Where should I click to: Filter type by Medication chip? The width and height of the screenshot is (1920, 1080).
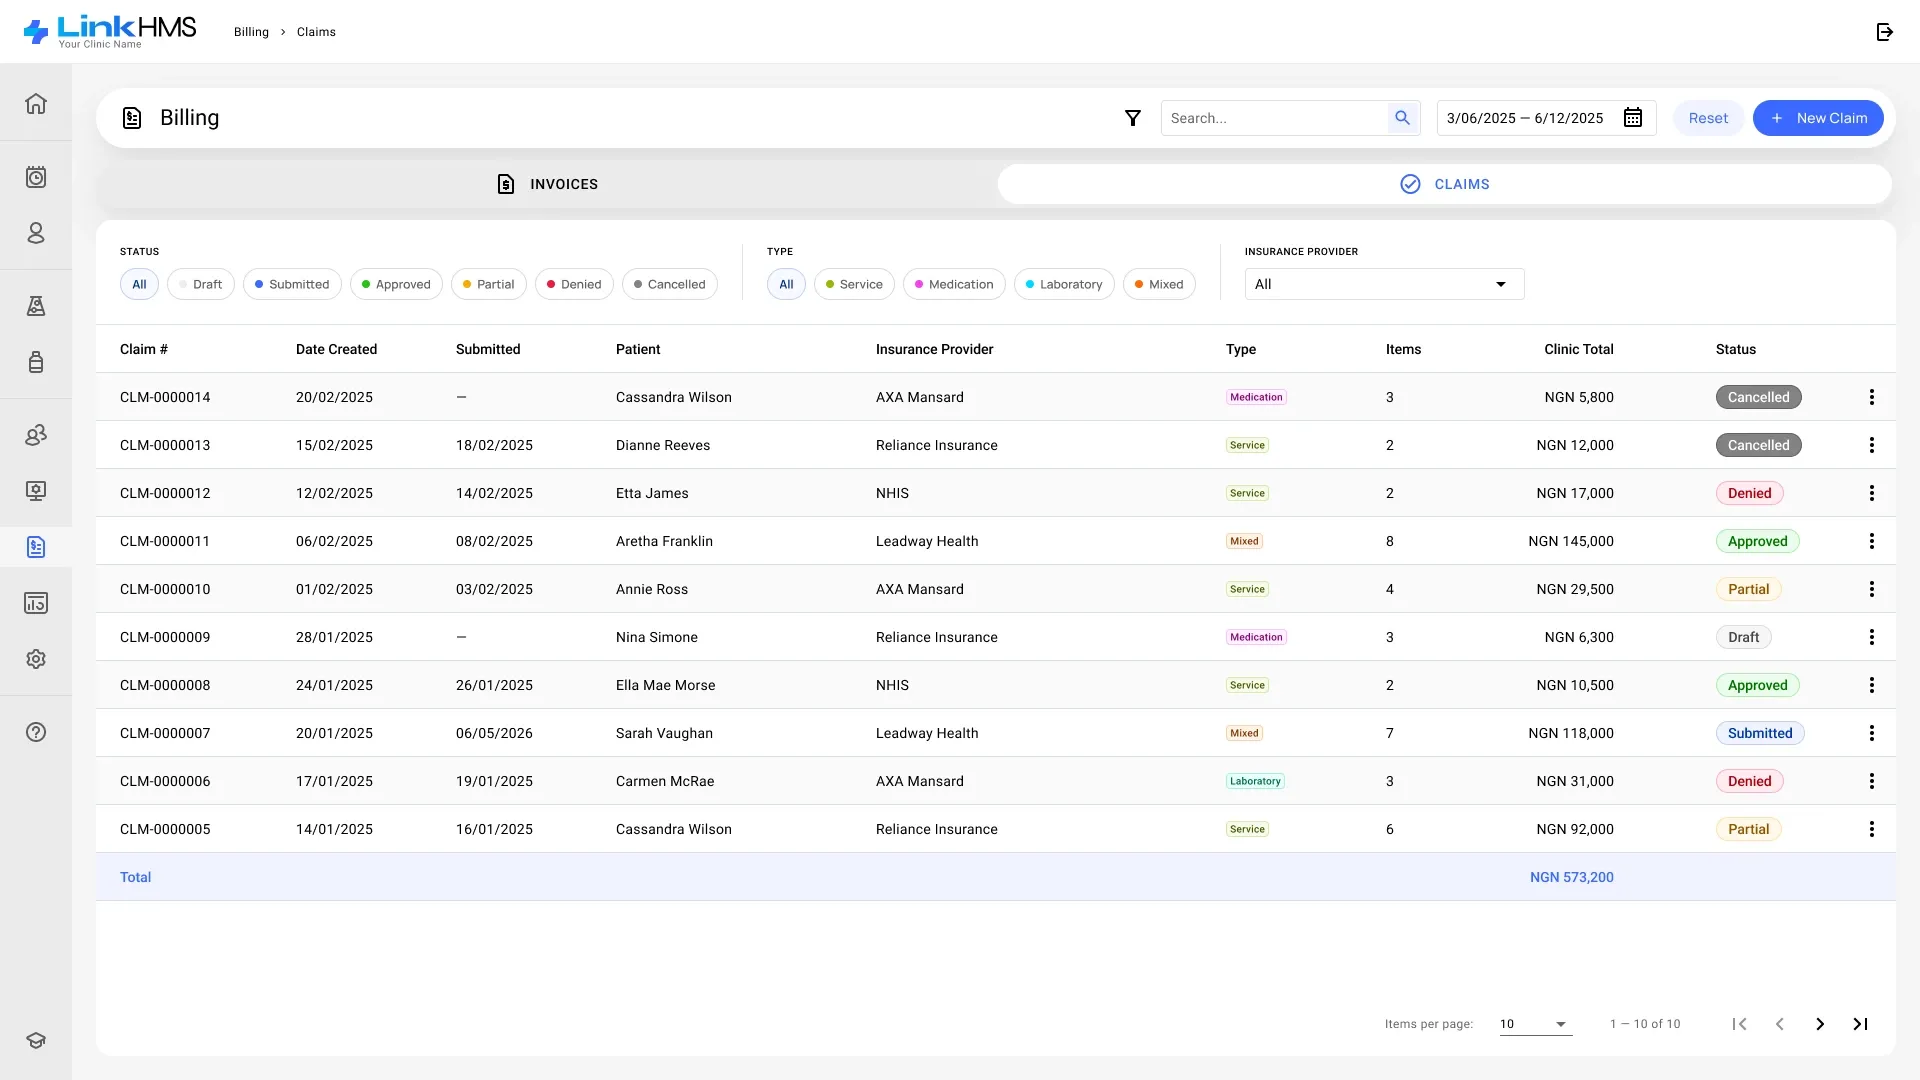(954, 284)
